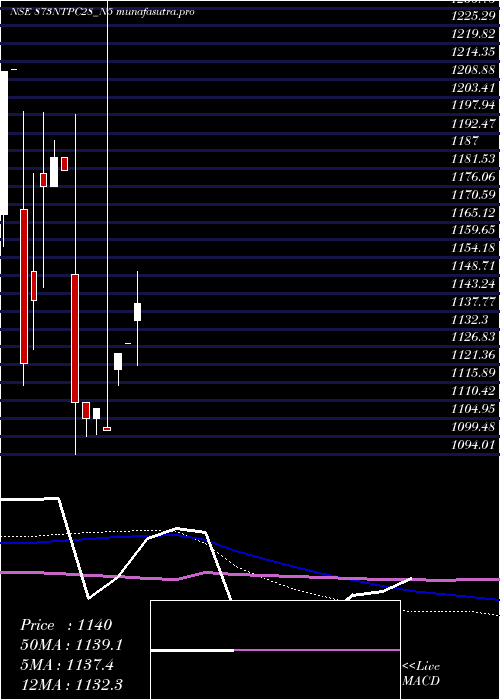Select the 1225.29 price axis label
Viewport: 500px width, 700px height.
(473, 18)
